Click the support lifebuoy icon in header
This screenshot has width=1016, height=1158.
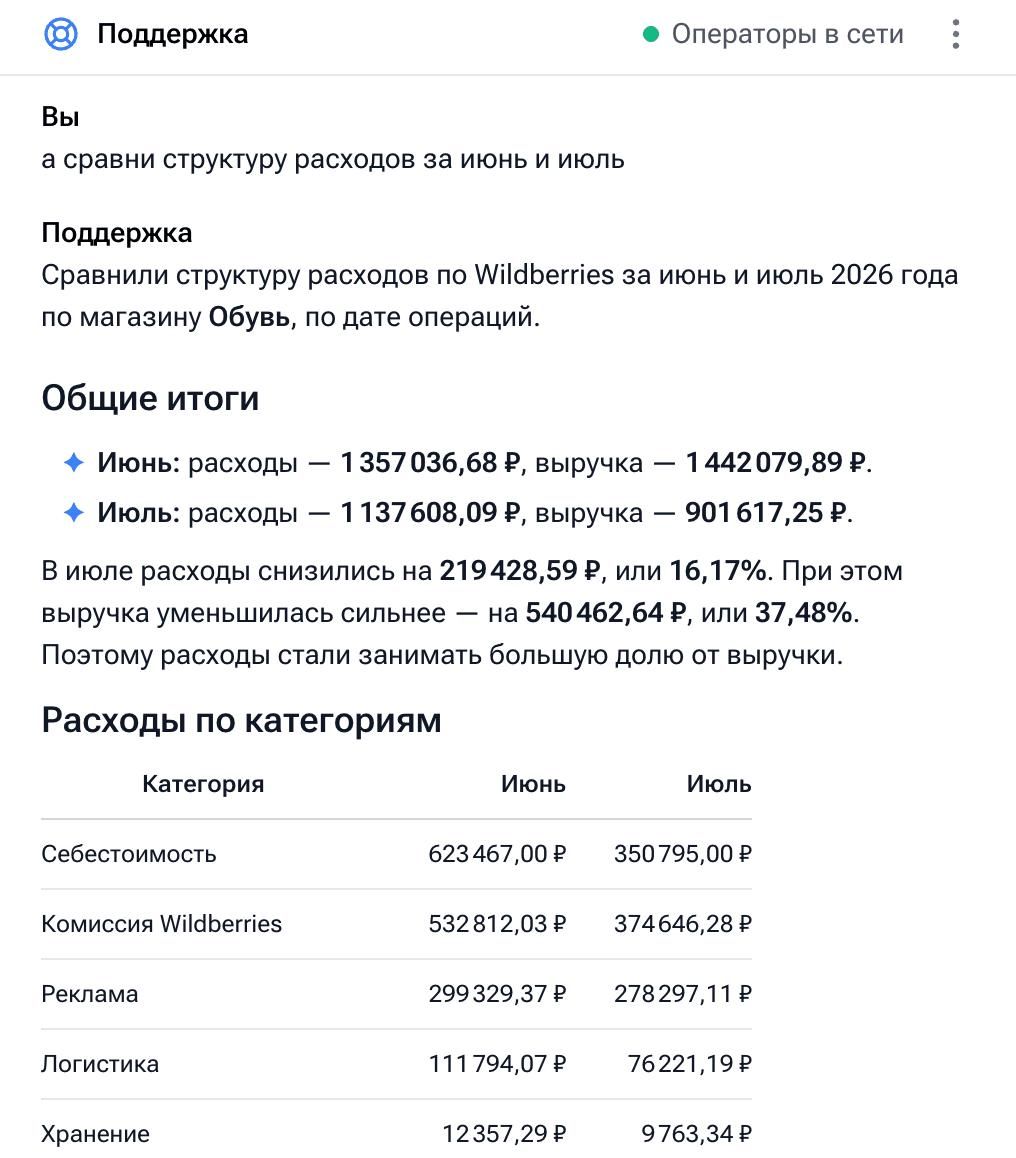coord(61,34)
